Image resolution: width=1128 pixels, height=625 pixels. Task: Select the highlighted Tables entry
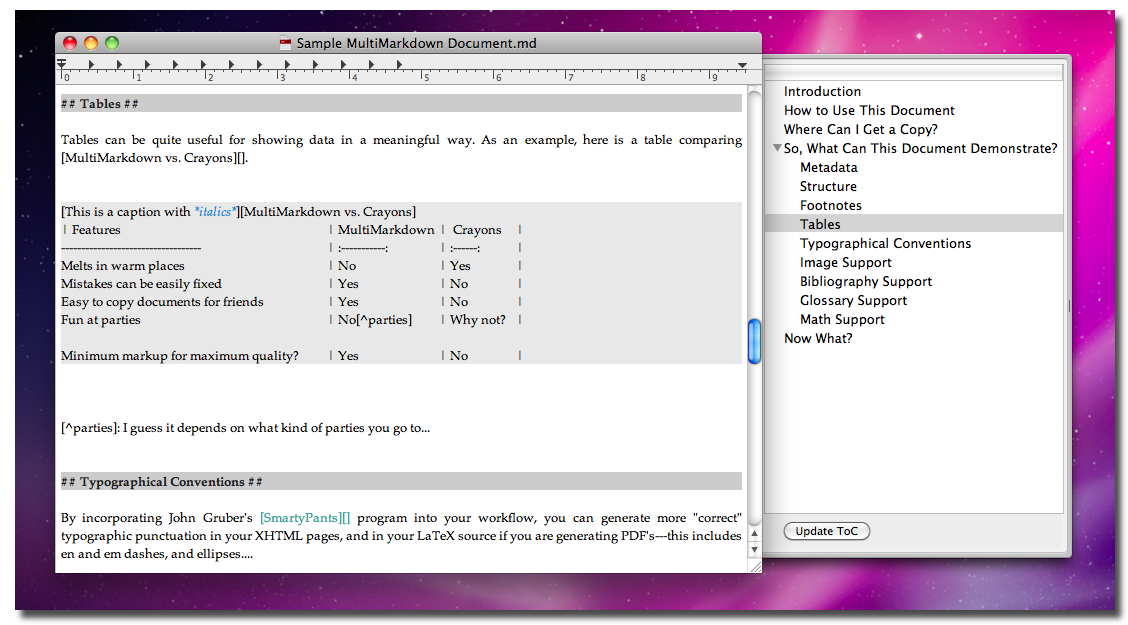point(914,224)
